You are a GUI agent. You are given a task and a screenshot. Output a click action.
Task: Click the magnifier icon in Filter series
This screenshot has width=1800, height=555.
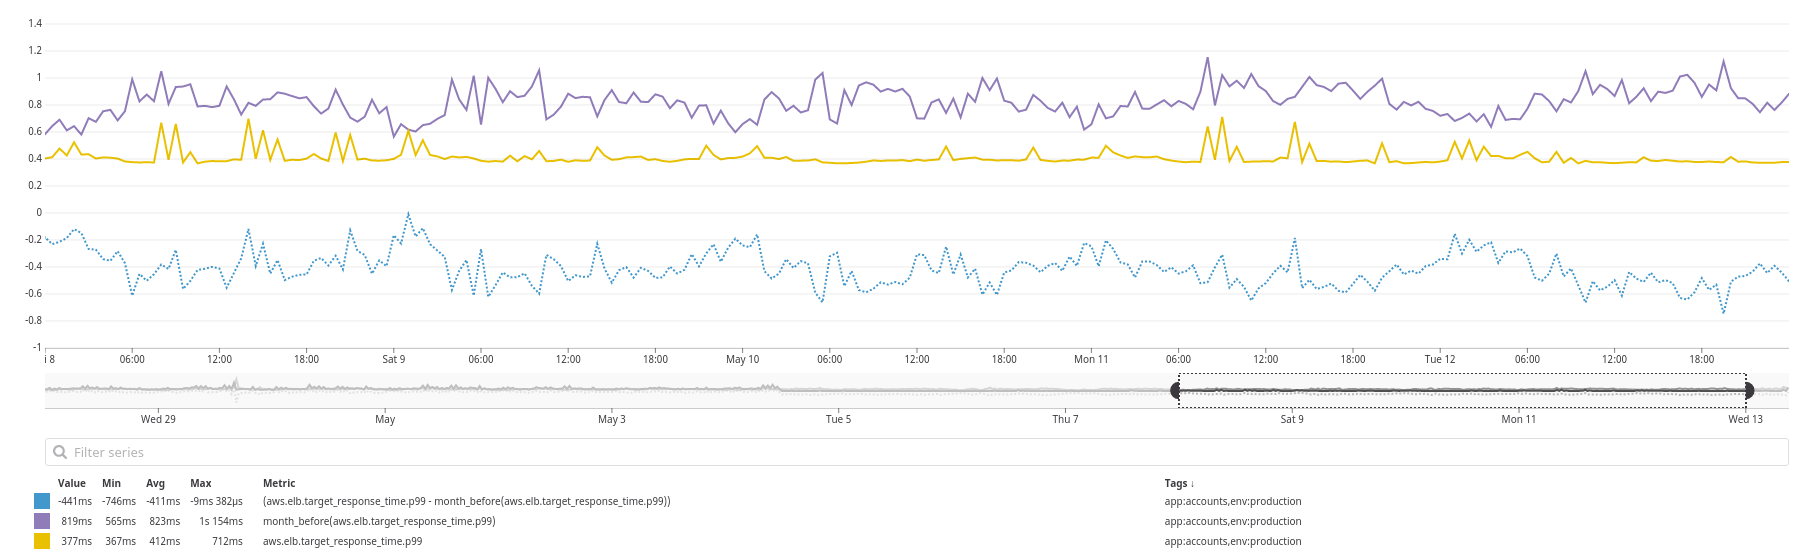(x=60, y=452)
